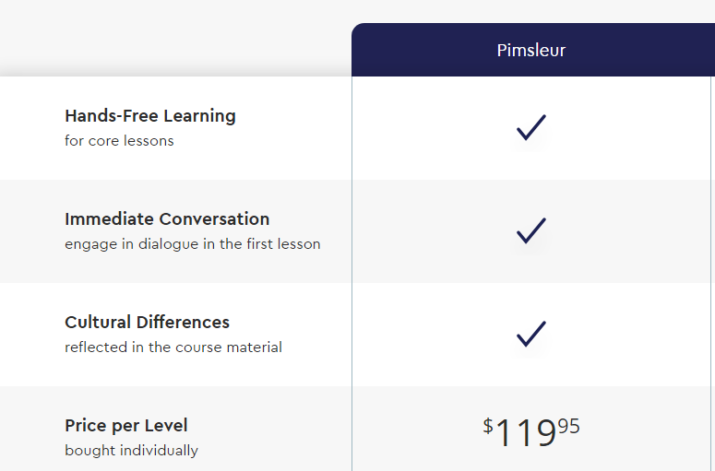Image resolution: width=715 pixels, height=471 pixels.
Task: Click the Hands-Free Learning row checkmark
Action: pyautogui.click(x=531, y=127)
